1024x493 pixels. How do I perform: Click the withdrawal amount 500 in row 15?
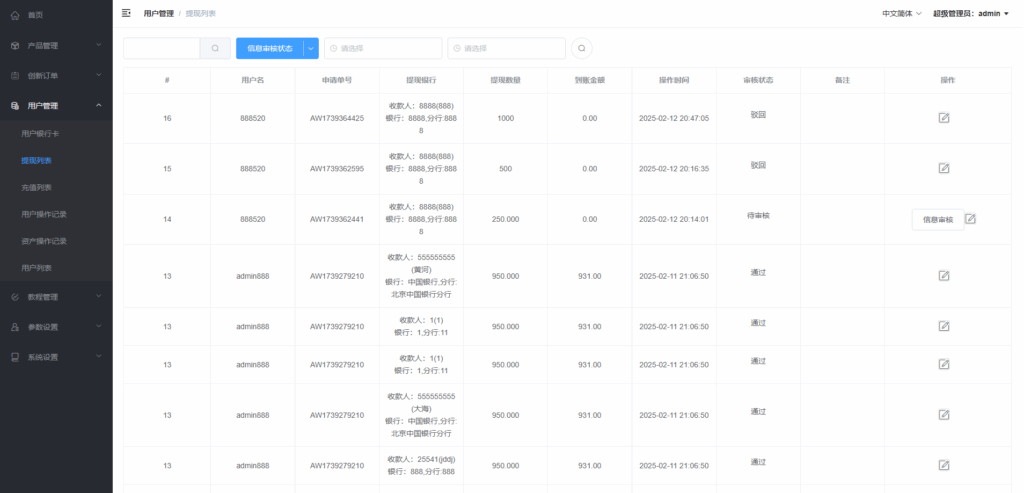pyautogui.click(x=505, y=168)
